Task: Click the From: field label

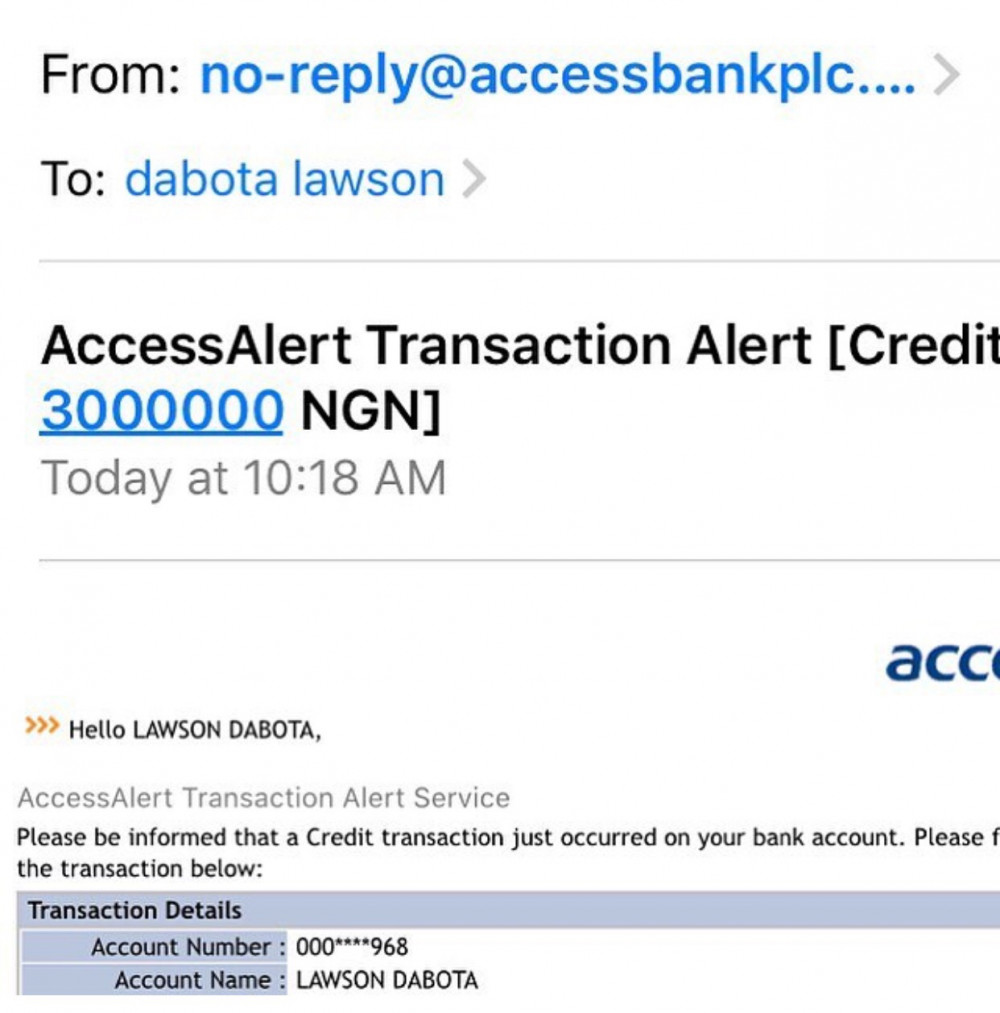Action: point(110,76)
